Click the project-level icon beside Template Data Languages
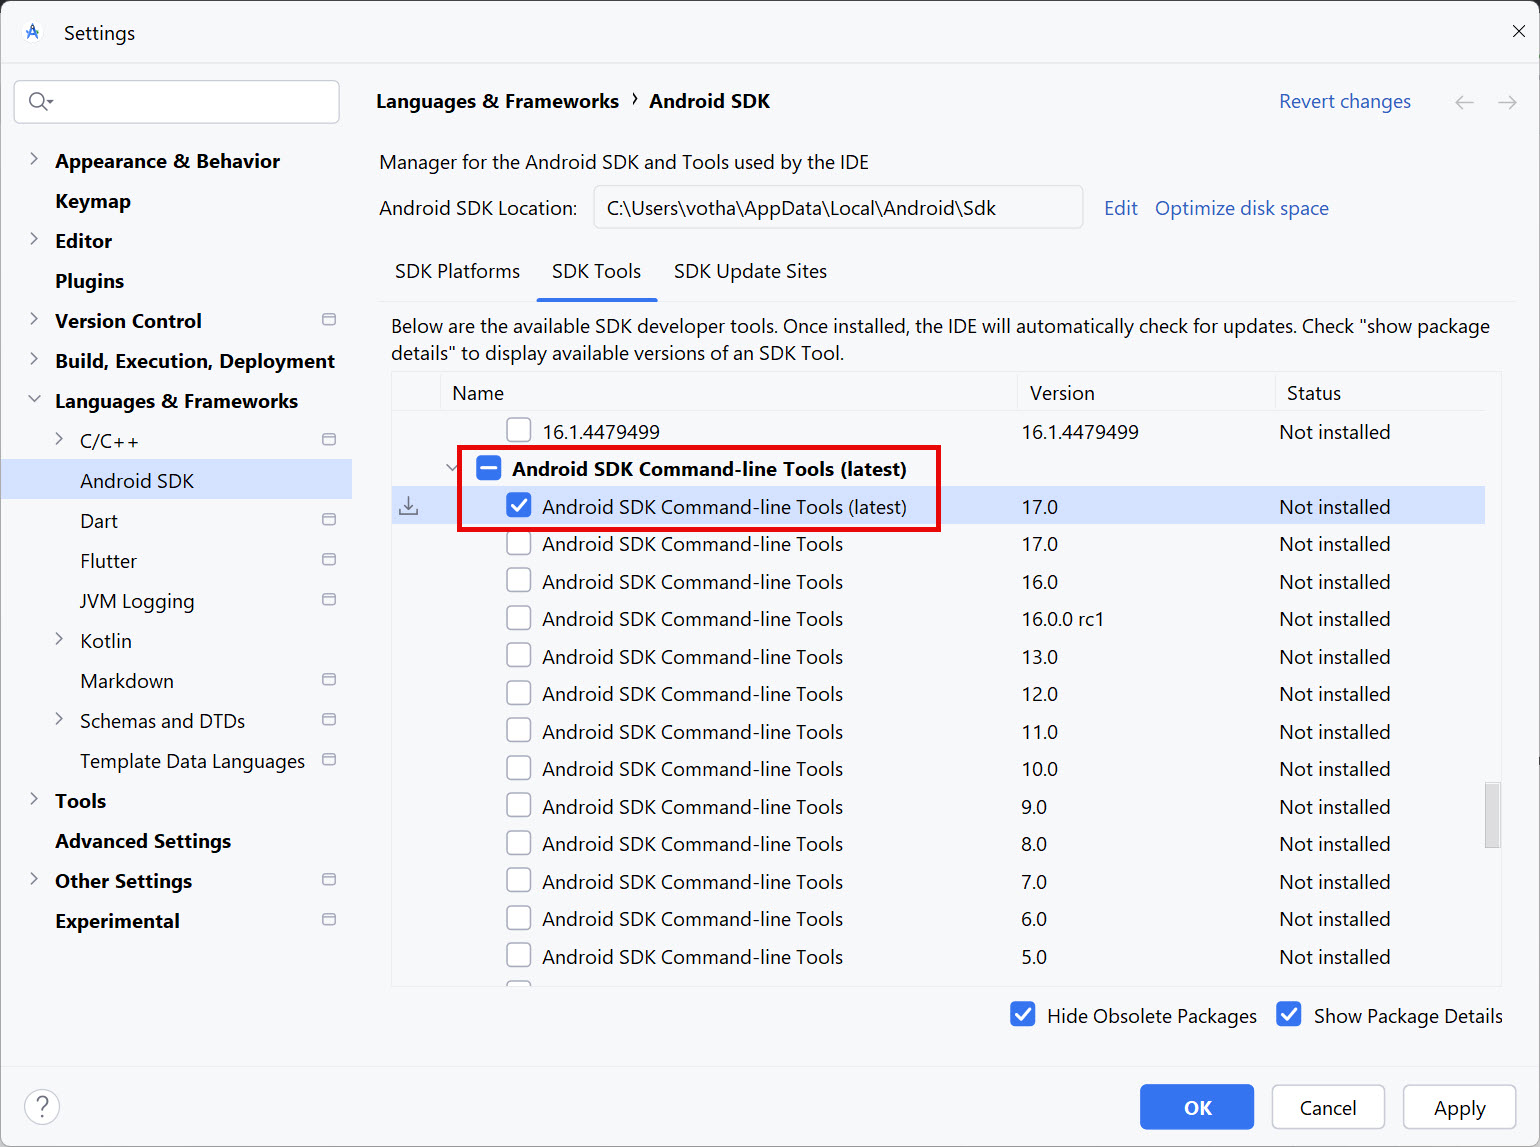1540x1147 pixels. [329, 760]
